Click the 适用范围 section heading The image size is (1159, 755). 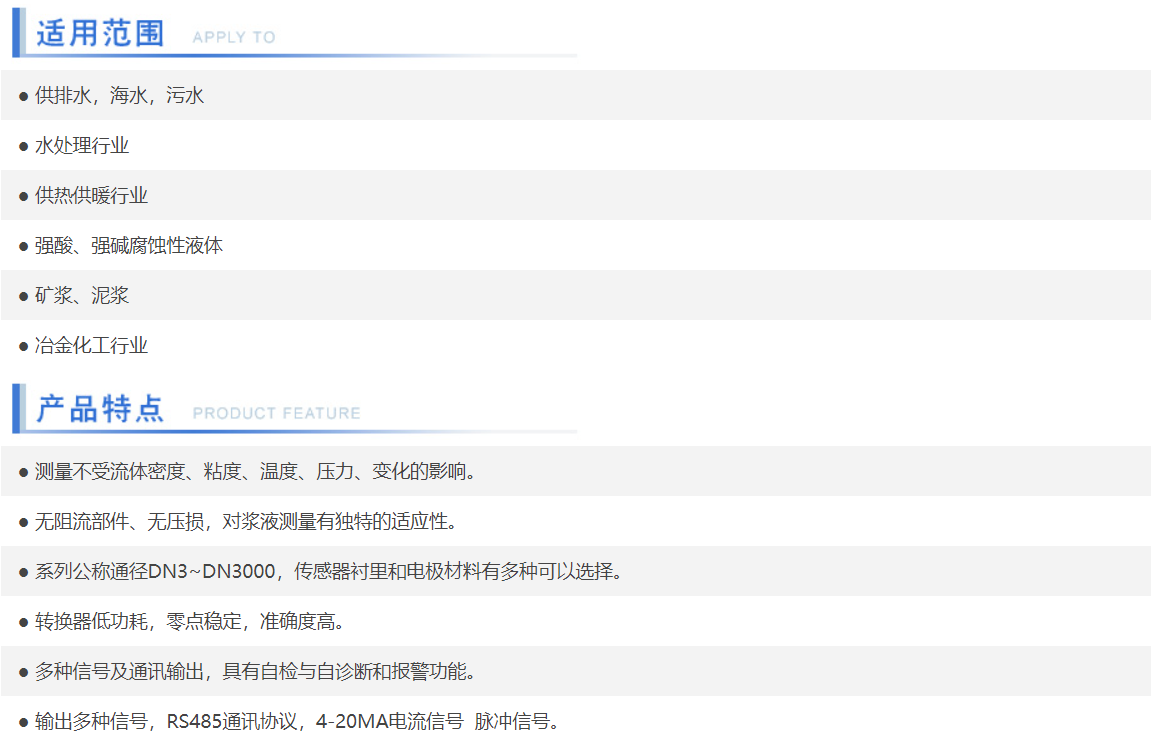point(100,33)
